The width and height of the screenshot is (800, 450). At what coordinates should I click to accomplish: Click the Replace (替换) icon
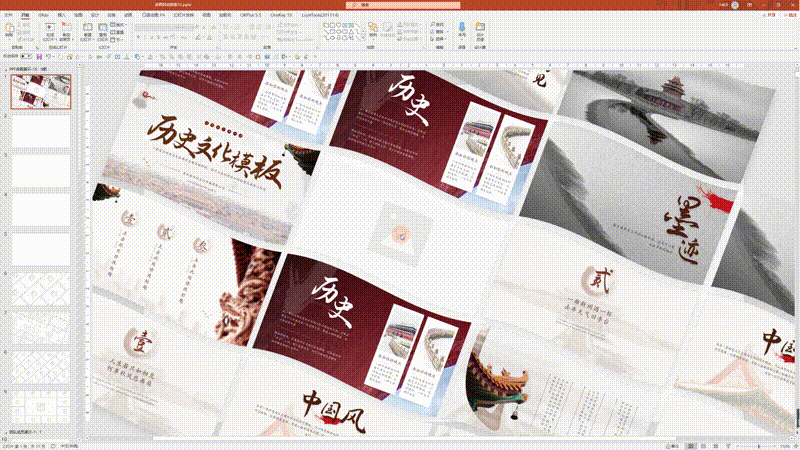(x=437, y=32)
